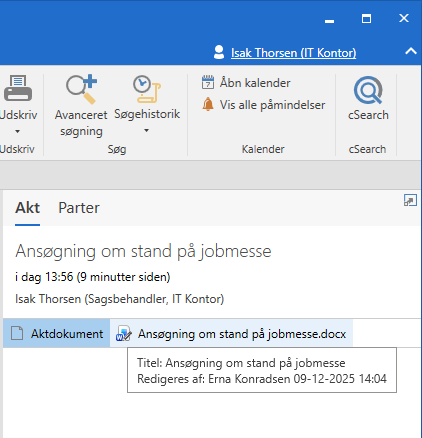Click the Åbn kalender calendar icon

[x=208, y=82]
